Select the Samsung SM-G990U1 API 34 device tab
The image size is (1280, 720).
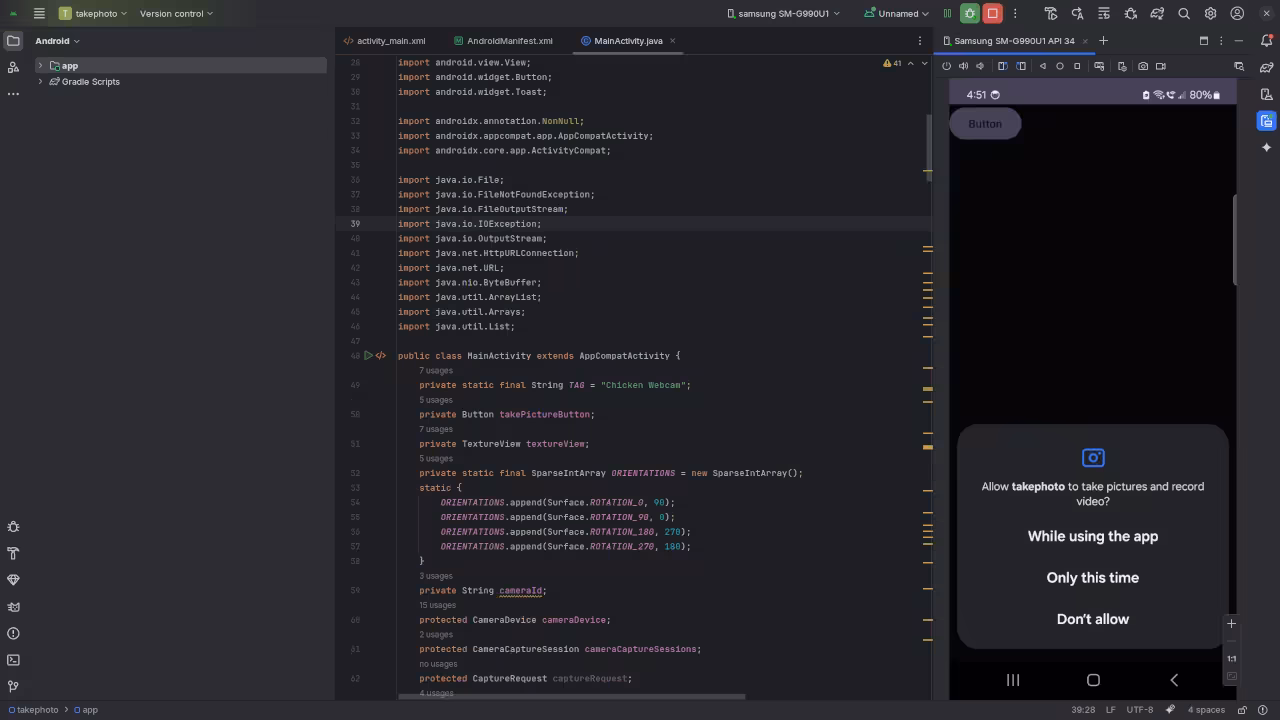pos(1014,41)
